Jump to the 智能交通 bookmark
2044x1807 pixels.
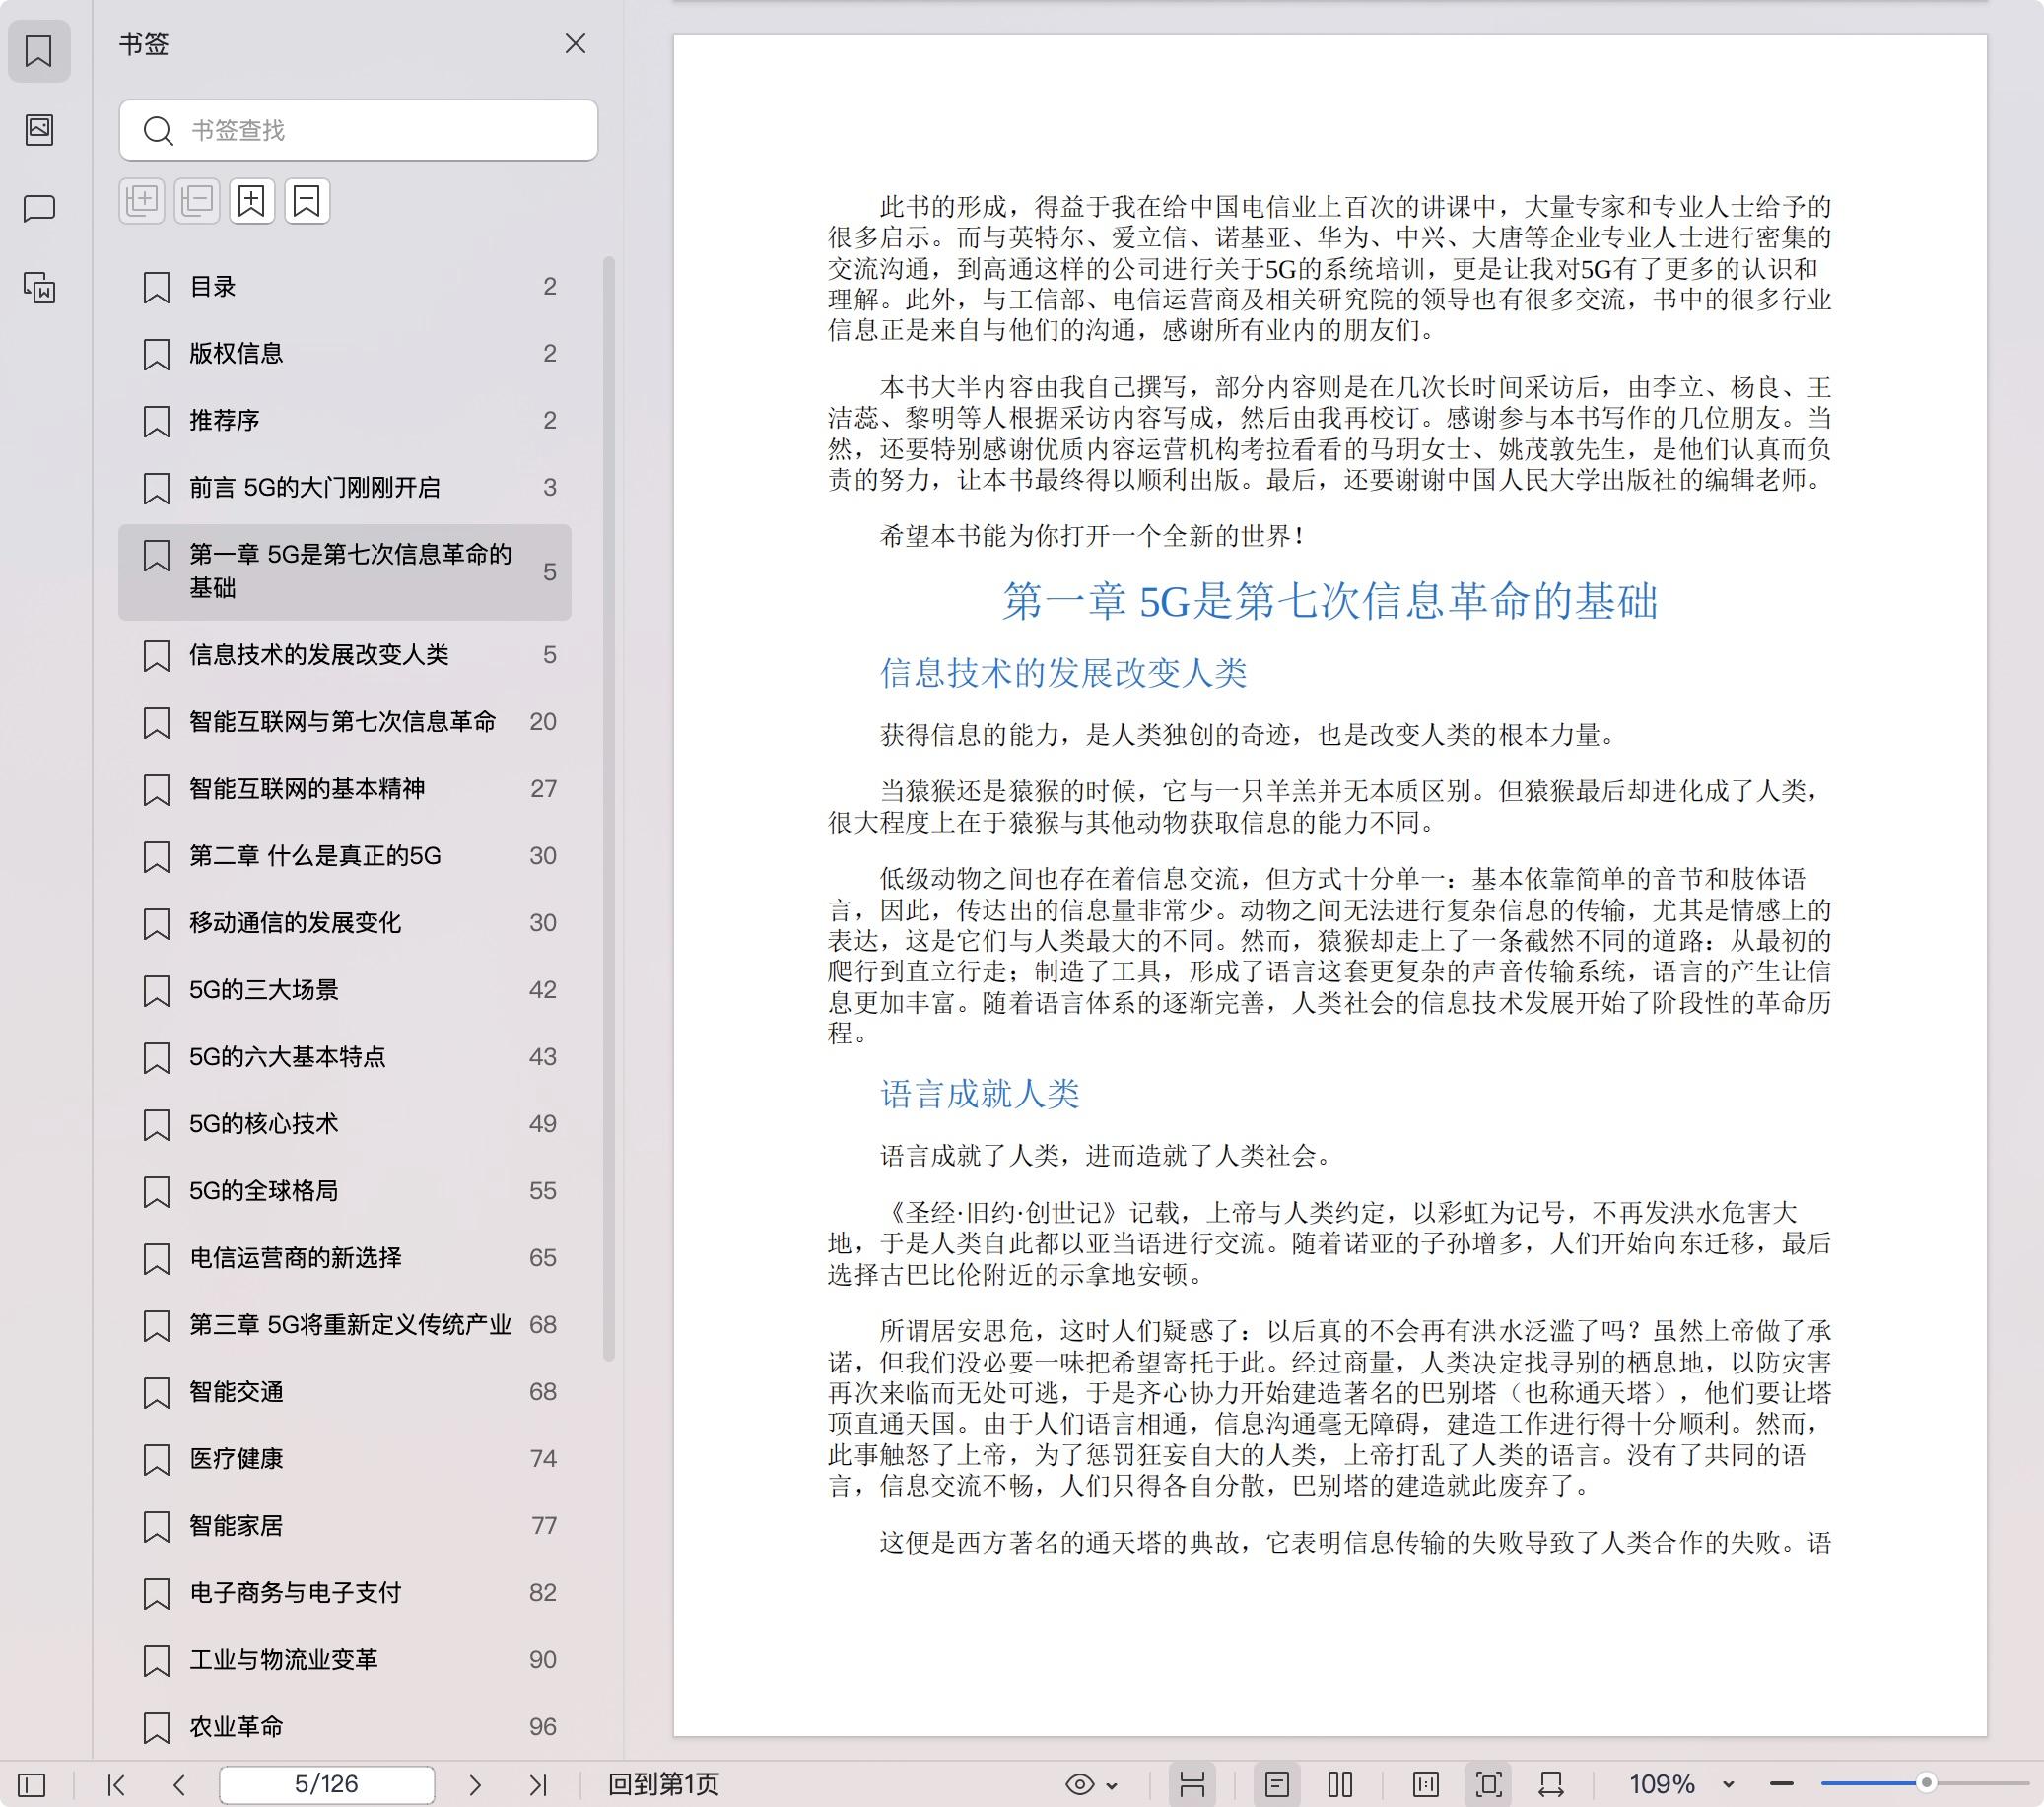[x=345, y=1392]
